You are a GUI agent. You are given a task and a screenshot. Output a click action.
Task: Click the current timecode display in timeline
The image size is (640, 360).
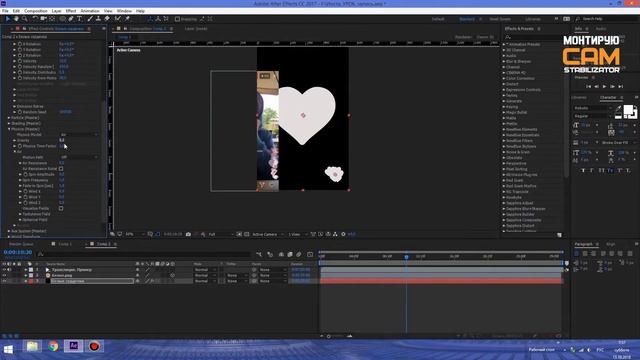click(x=18, y=252)
